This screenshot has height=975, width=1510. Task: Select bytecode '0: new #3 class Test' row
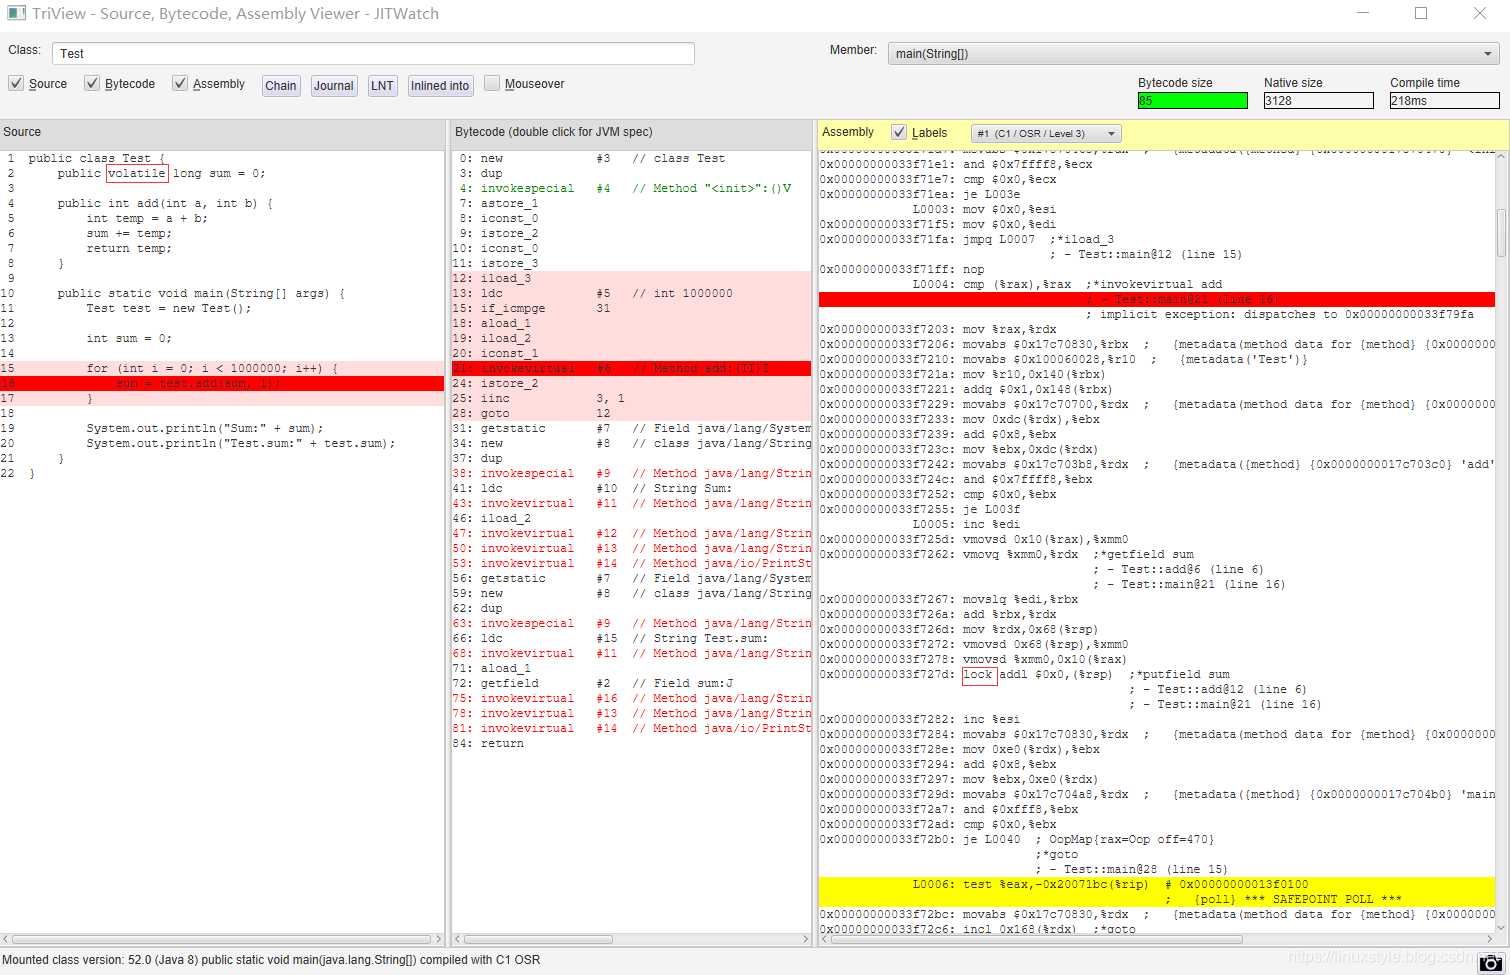(631, 158)
